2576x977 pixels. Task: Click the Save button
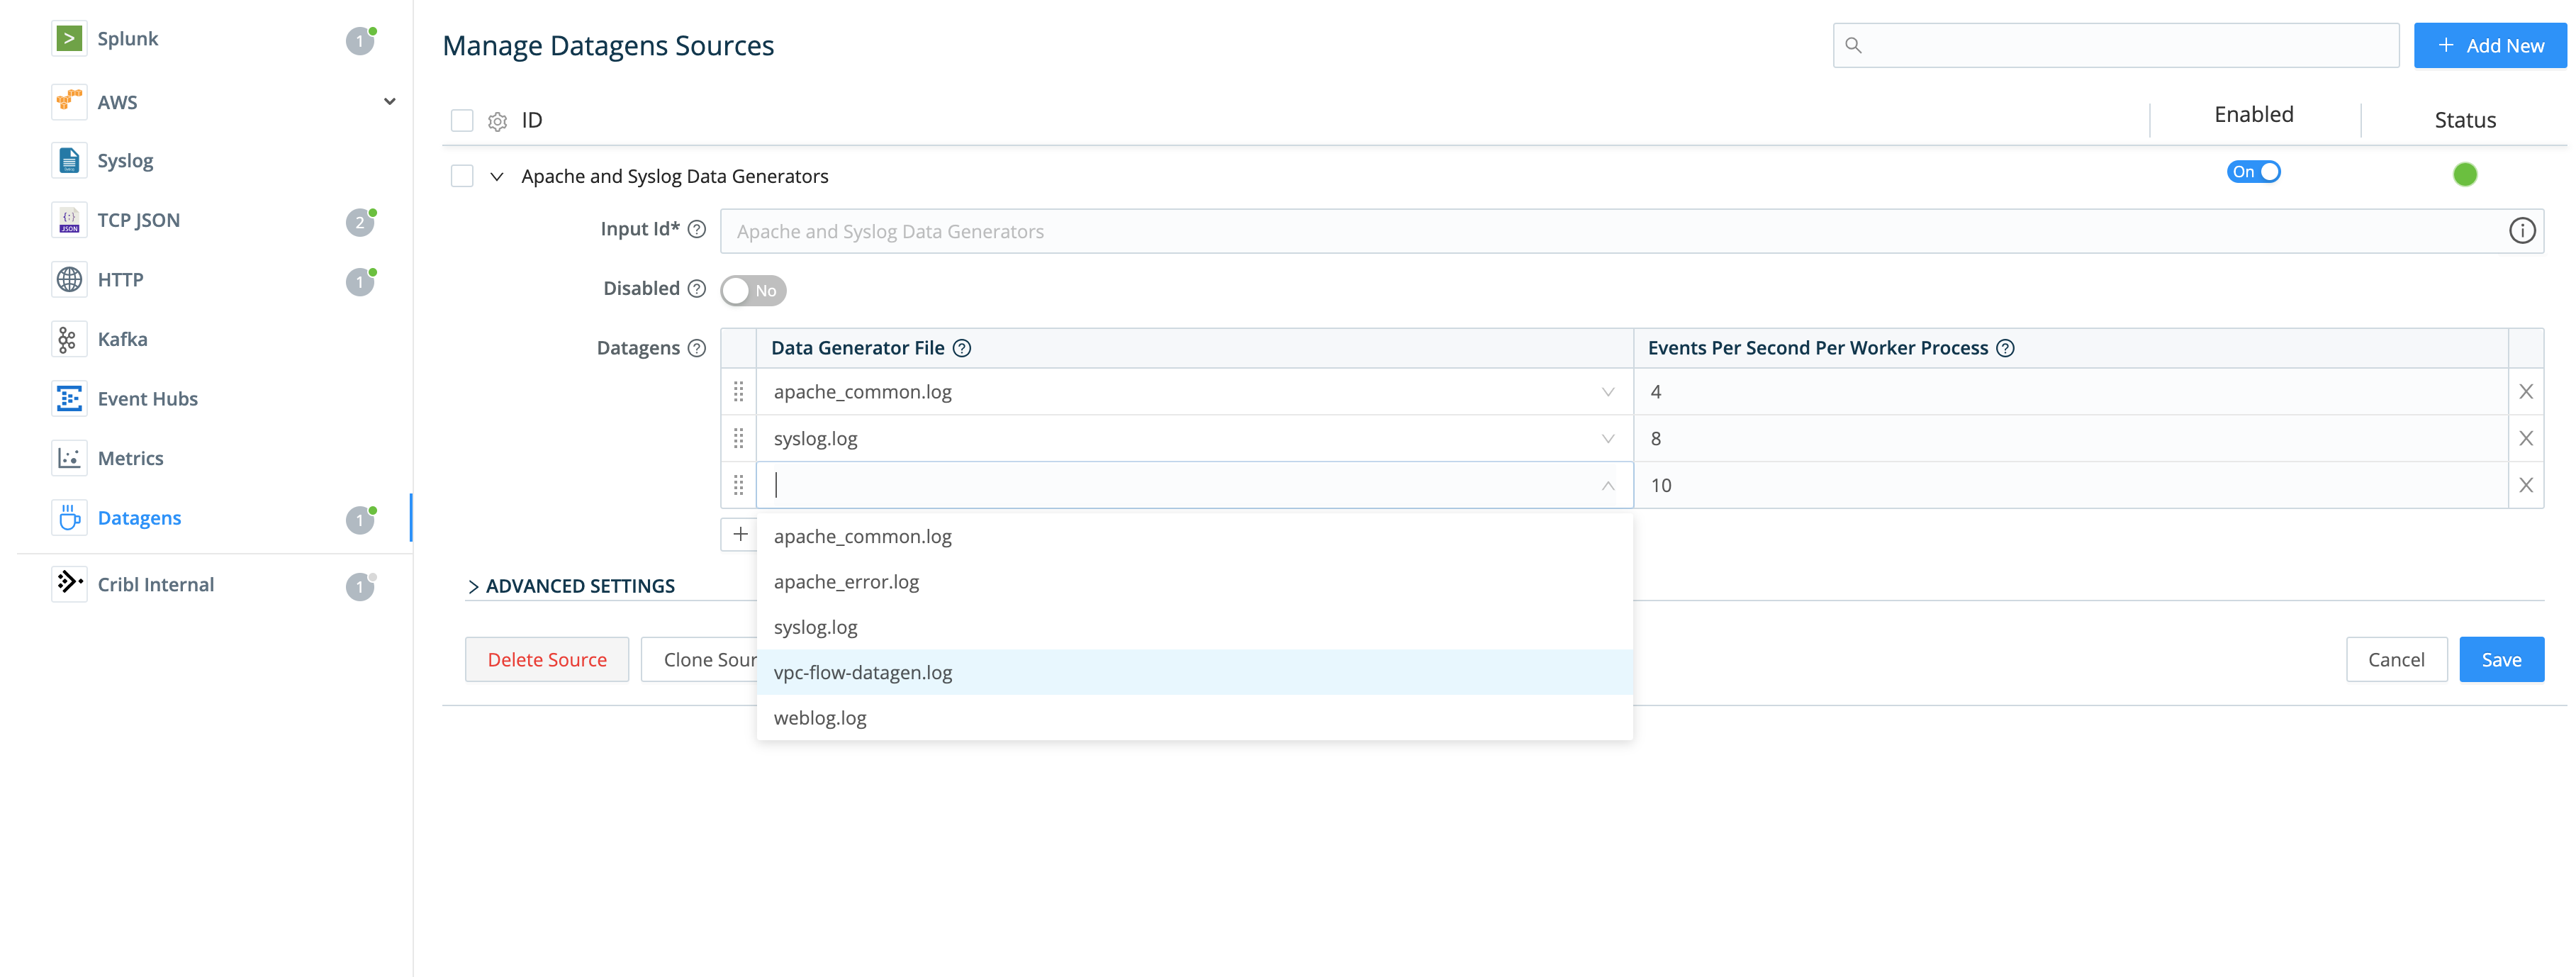pyautogui.click(x=2500, y=660)
